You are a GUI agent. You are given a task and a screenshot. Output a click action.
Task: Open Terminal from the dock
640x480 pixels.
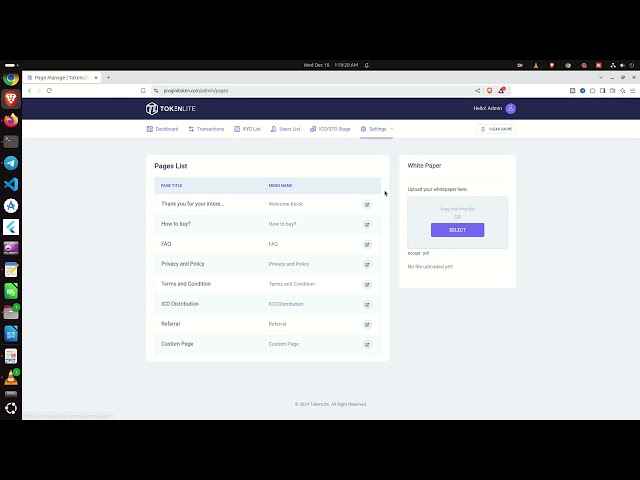pyautogui.click(x=11, y=141)
